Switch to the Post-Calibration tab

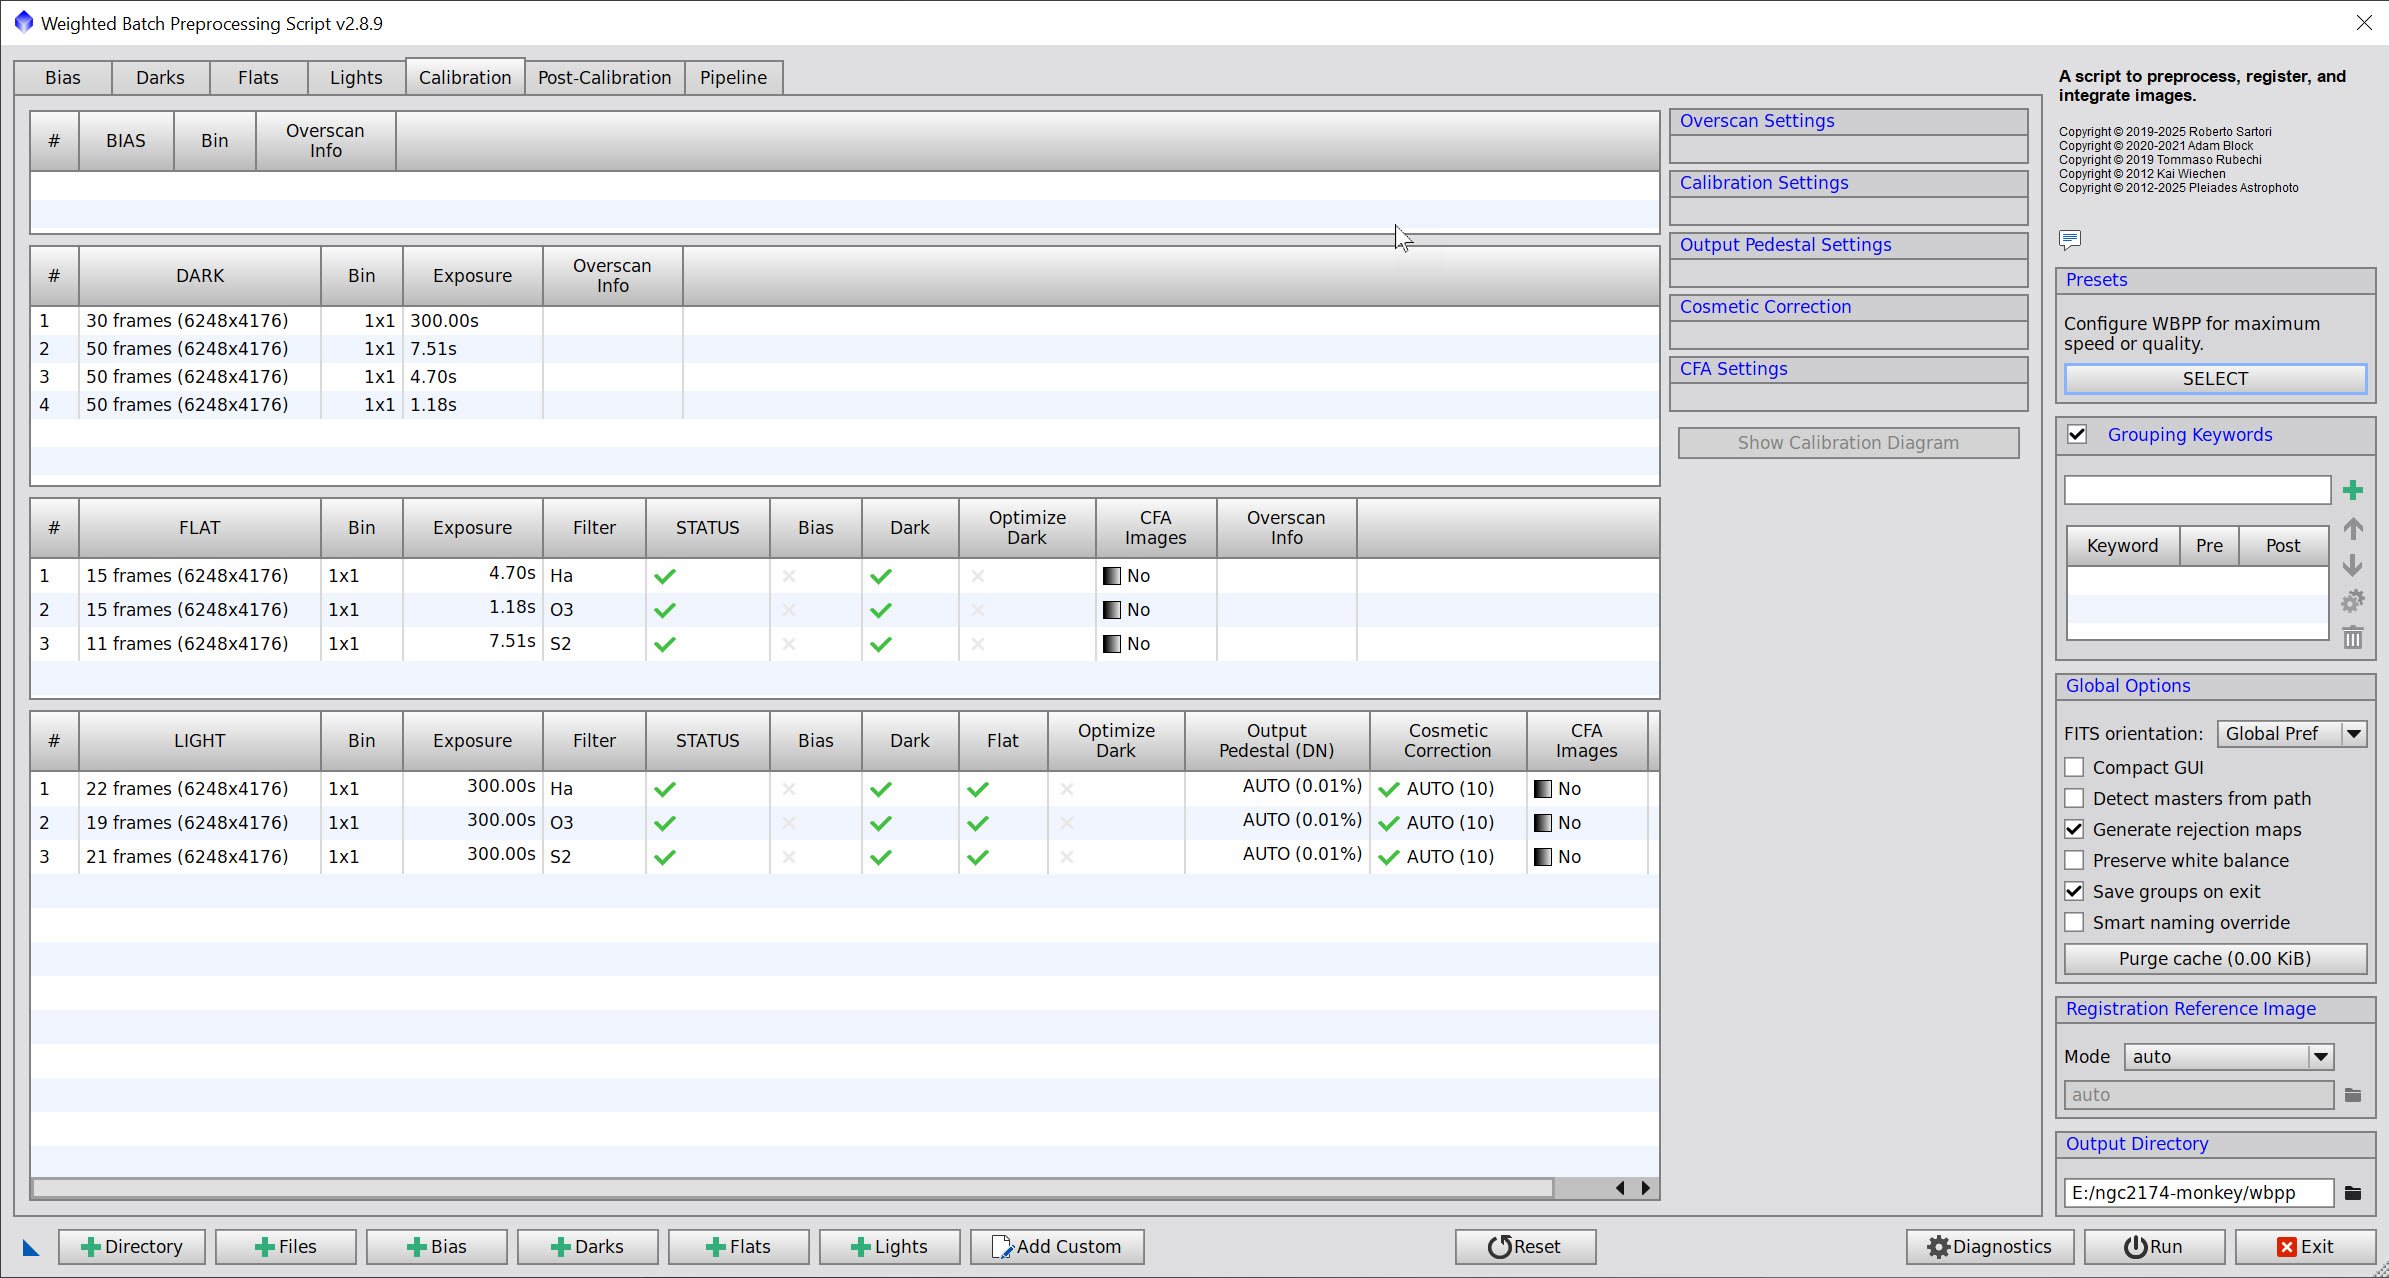pyautogui.click(x=604, y=77)
